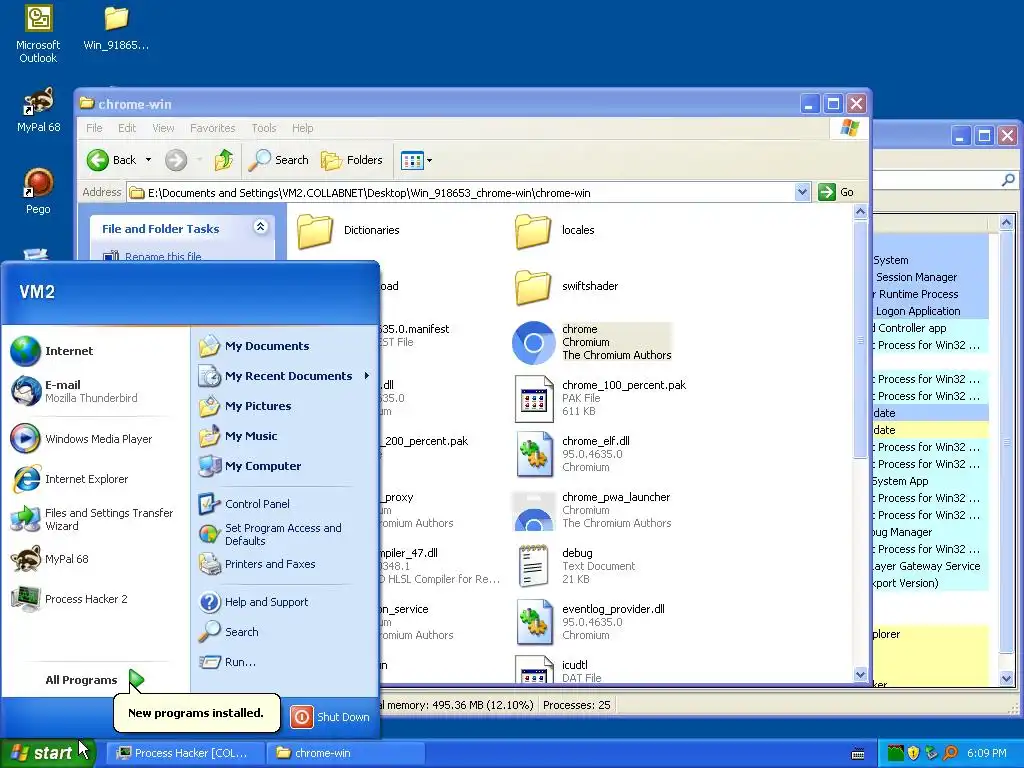Click Process Hacker search magnifier icon
1024x768 pixels.
1008,179
